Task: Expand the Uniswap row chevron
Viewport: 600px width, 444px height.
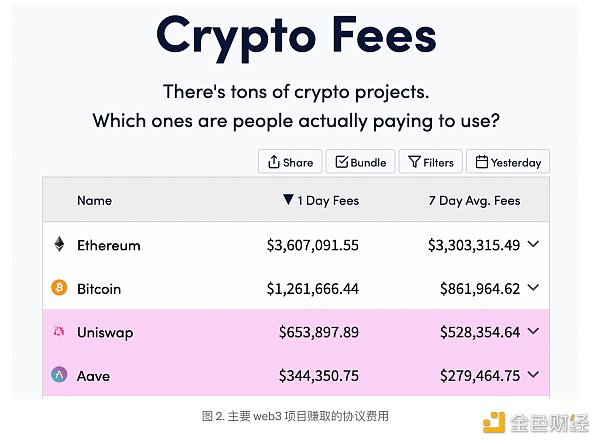Action: tap(533, 331)
